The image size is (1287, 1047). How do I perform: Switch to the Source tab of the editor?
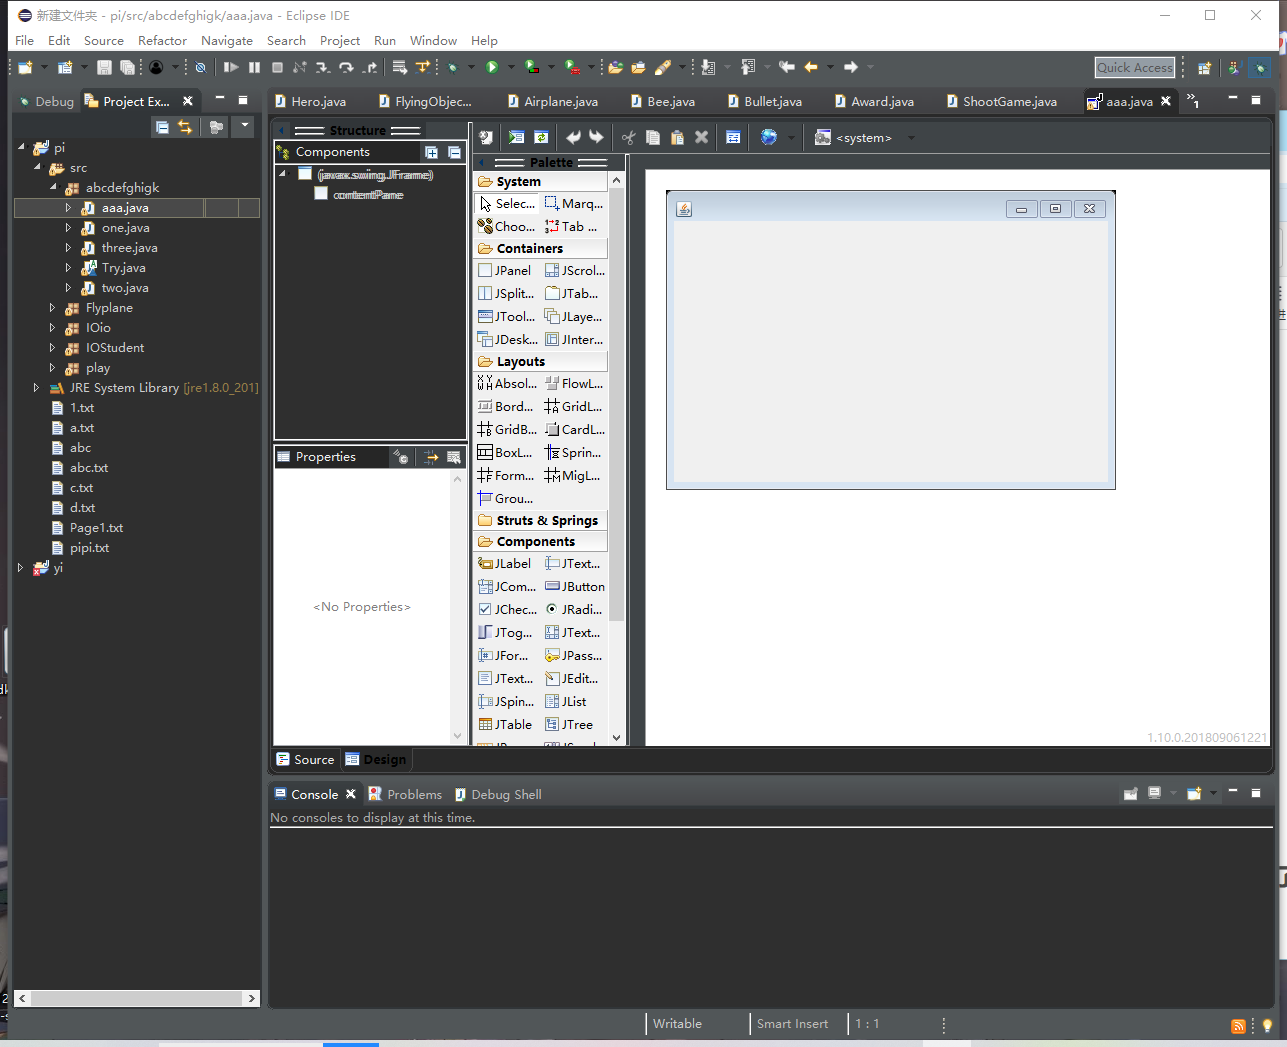(x=305, y=759)
